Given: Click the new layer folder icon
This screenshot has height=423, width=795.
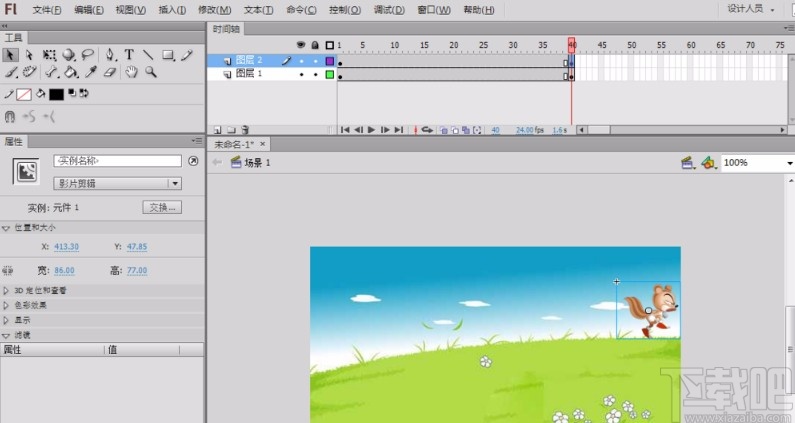Looking at the screenshot, I should 231,130.
